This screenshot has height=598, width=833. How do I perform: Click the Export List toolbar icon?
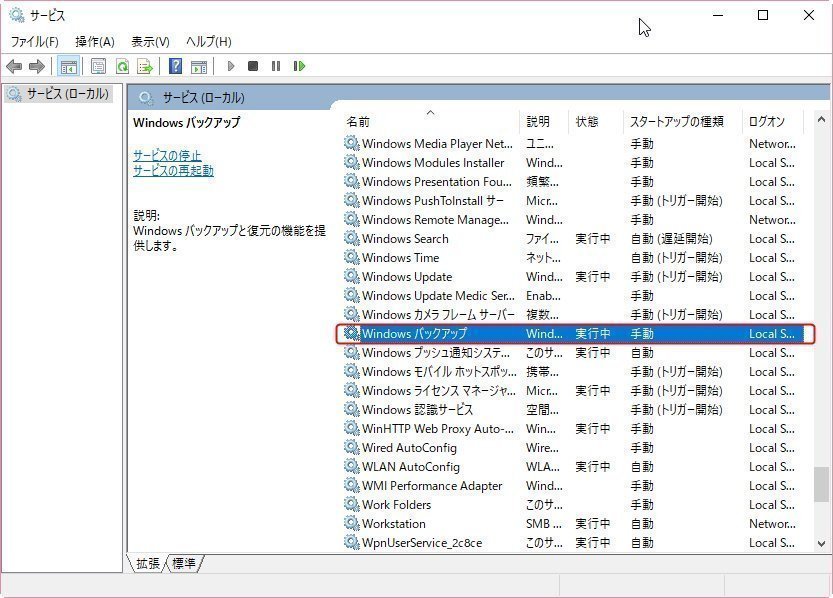click(145, 66)
